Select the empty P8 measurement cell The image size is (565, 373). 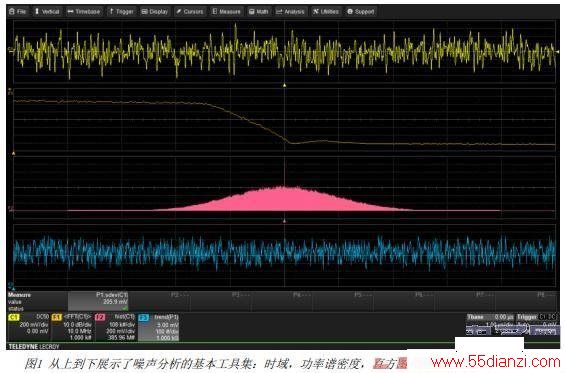pos(525,301)
